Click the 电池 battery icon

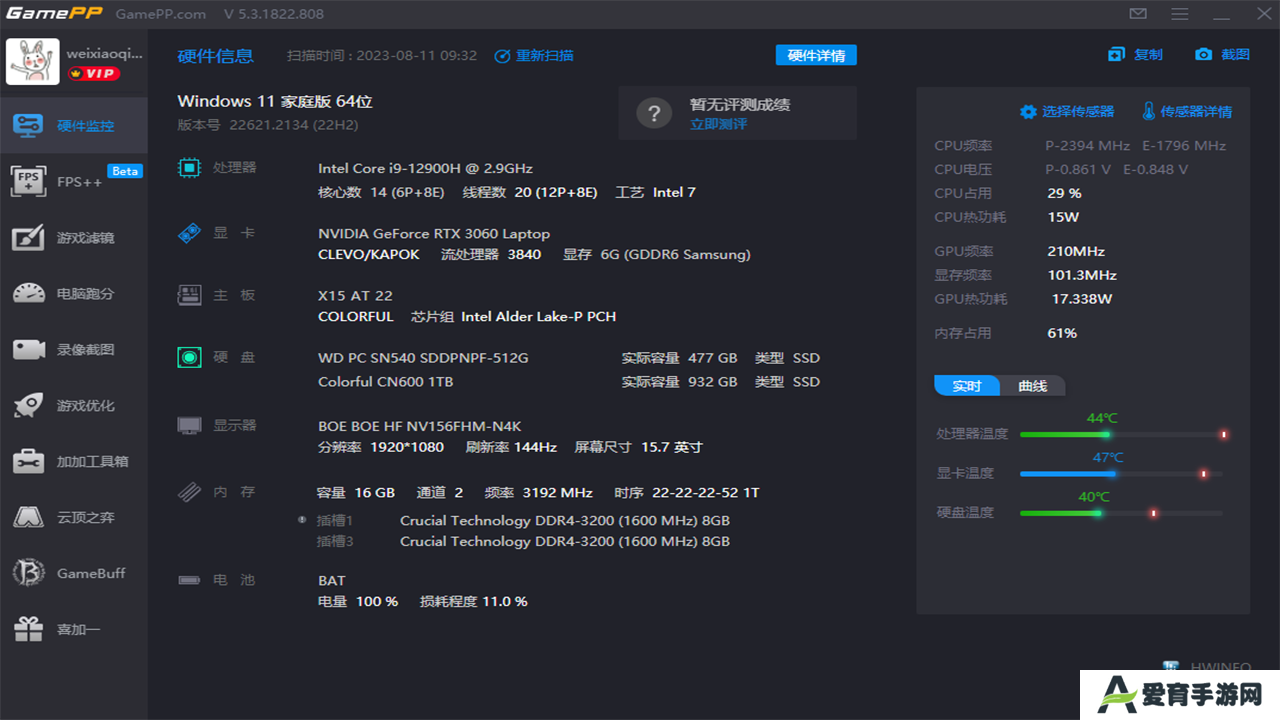pos(189,580)
